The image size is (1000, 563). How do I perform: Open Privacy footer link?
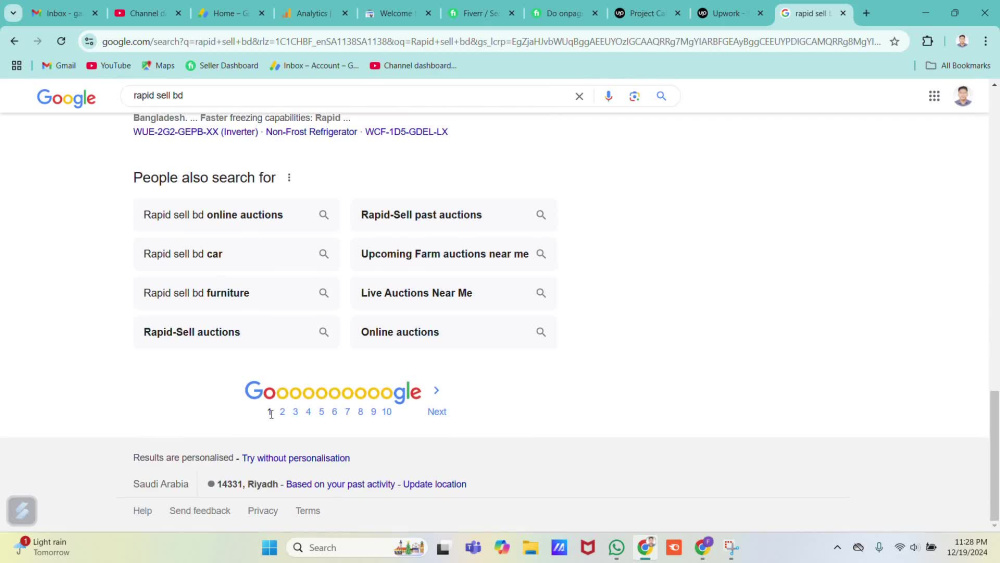263,511
